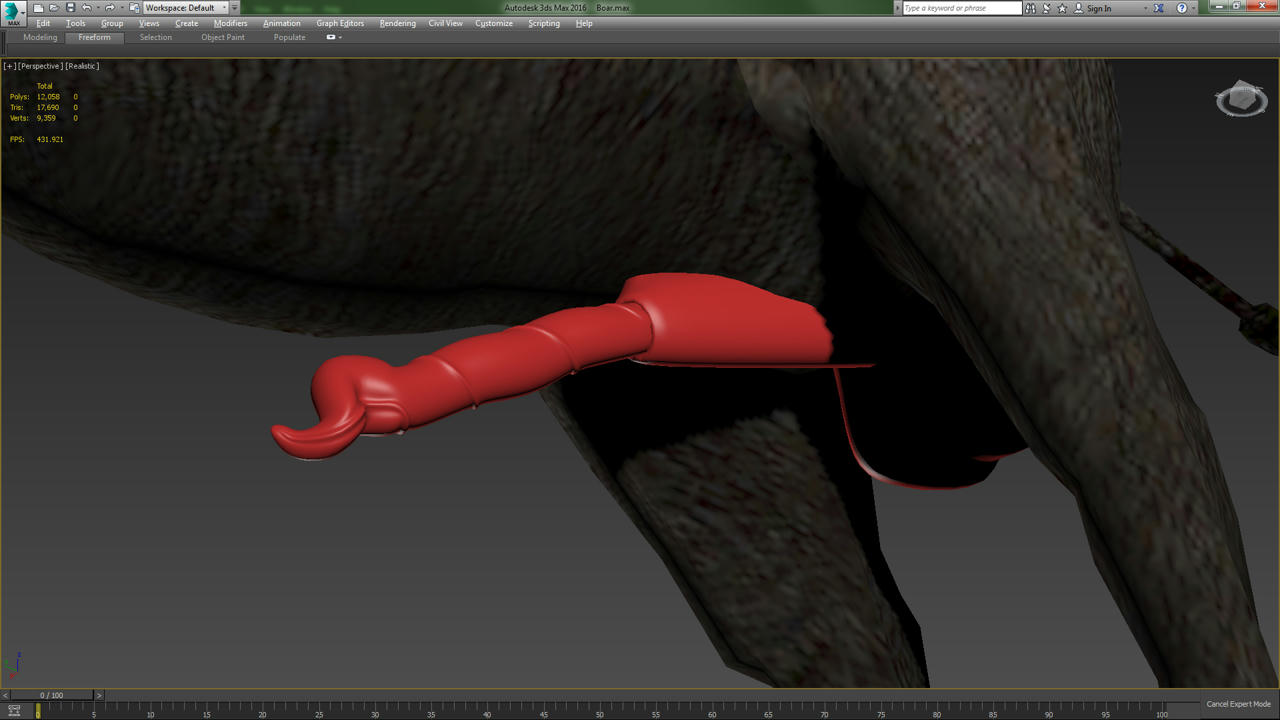Open the Mini Curve Editor icon

[x=14, y=710]
